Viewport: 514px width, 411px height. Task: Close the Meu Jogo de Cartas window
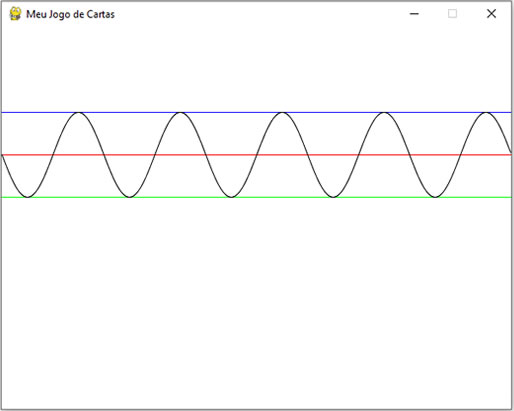pyautogui.click(x=491, y=14)
